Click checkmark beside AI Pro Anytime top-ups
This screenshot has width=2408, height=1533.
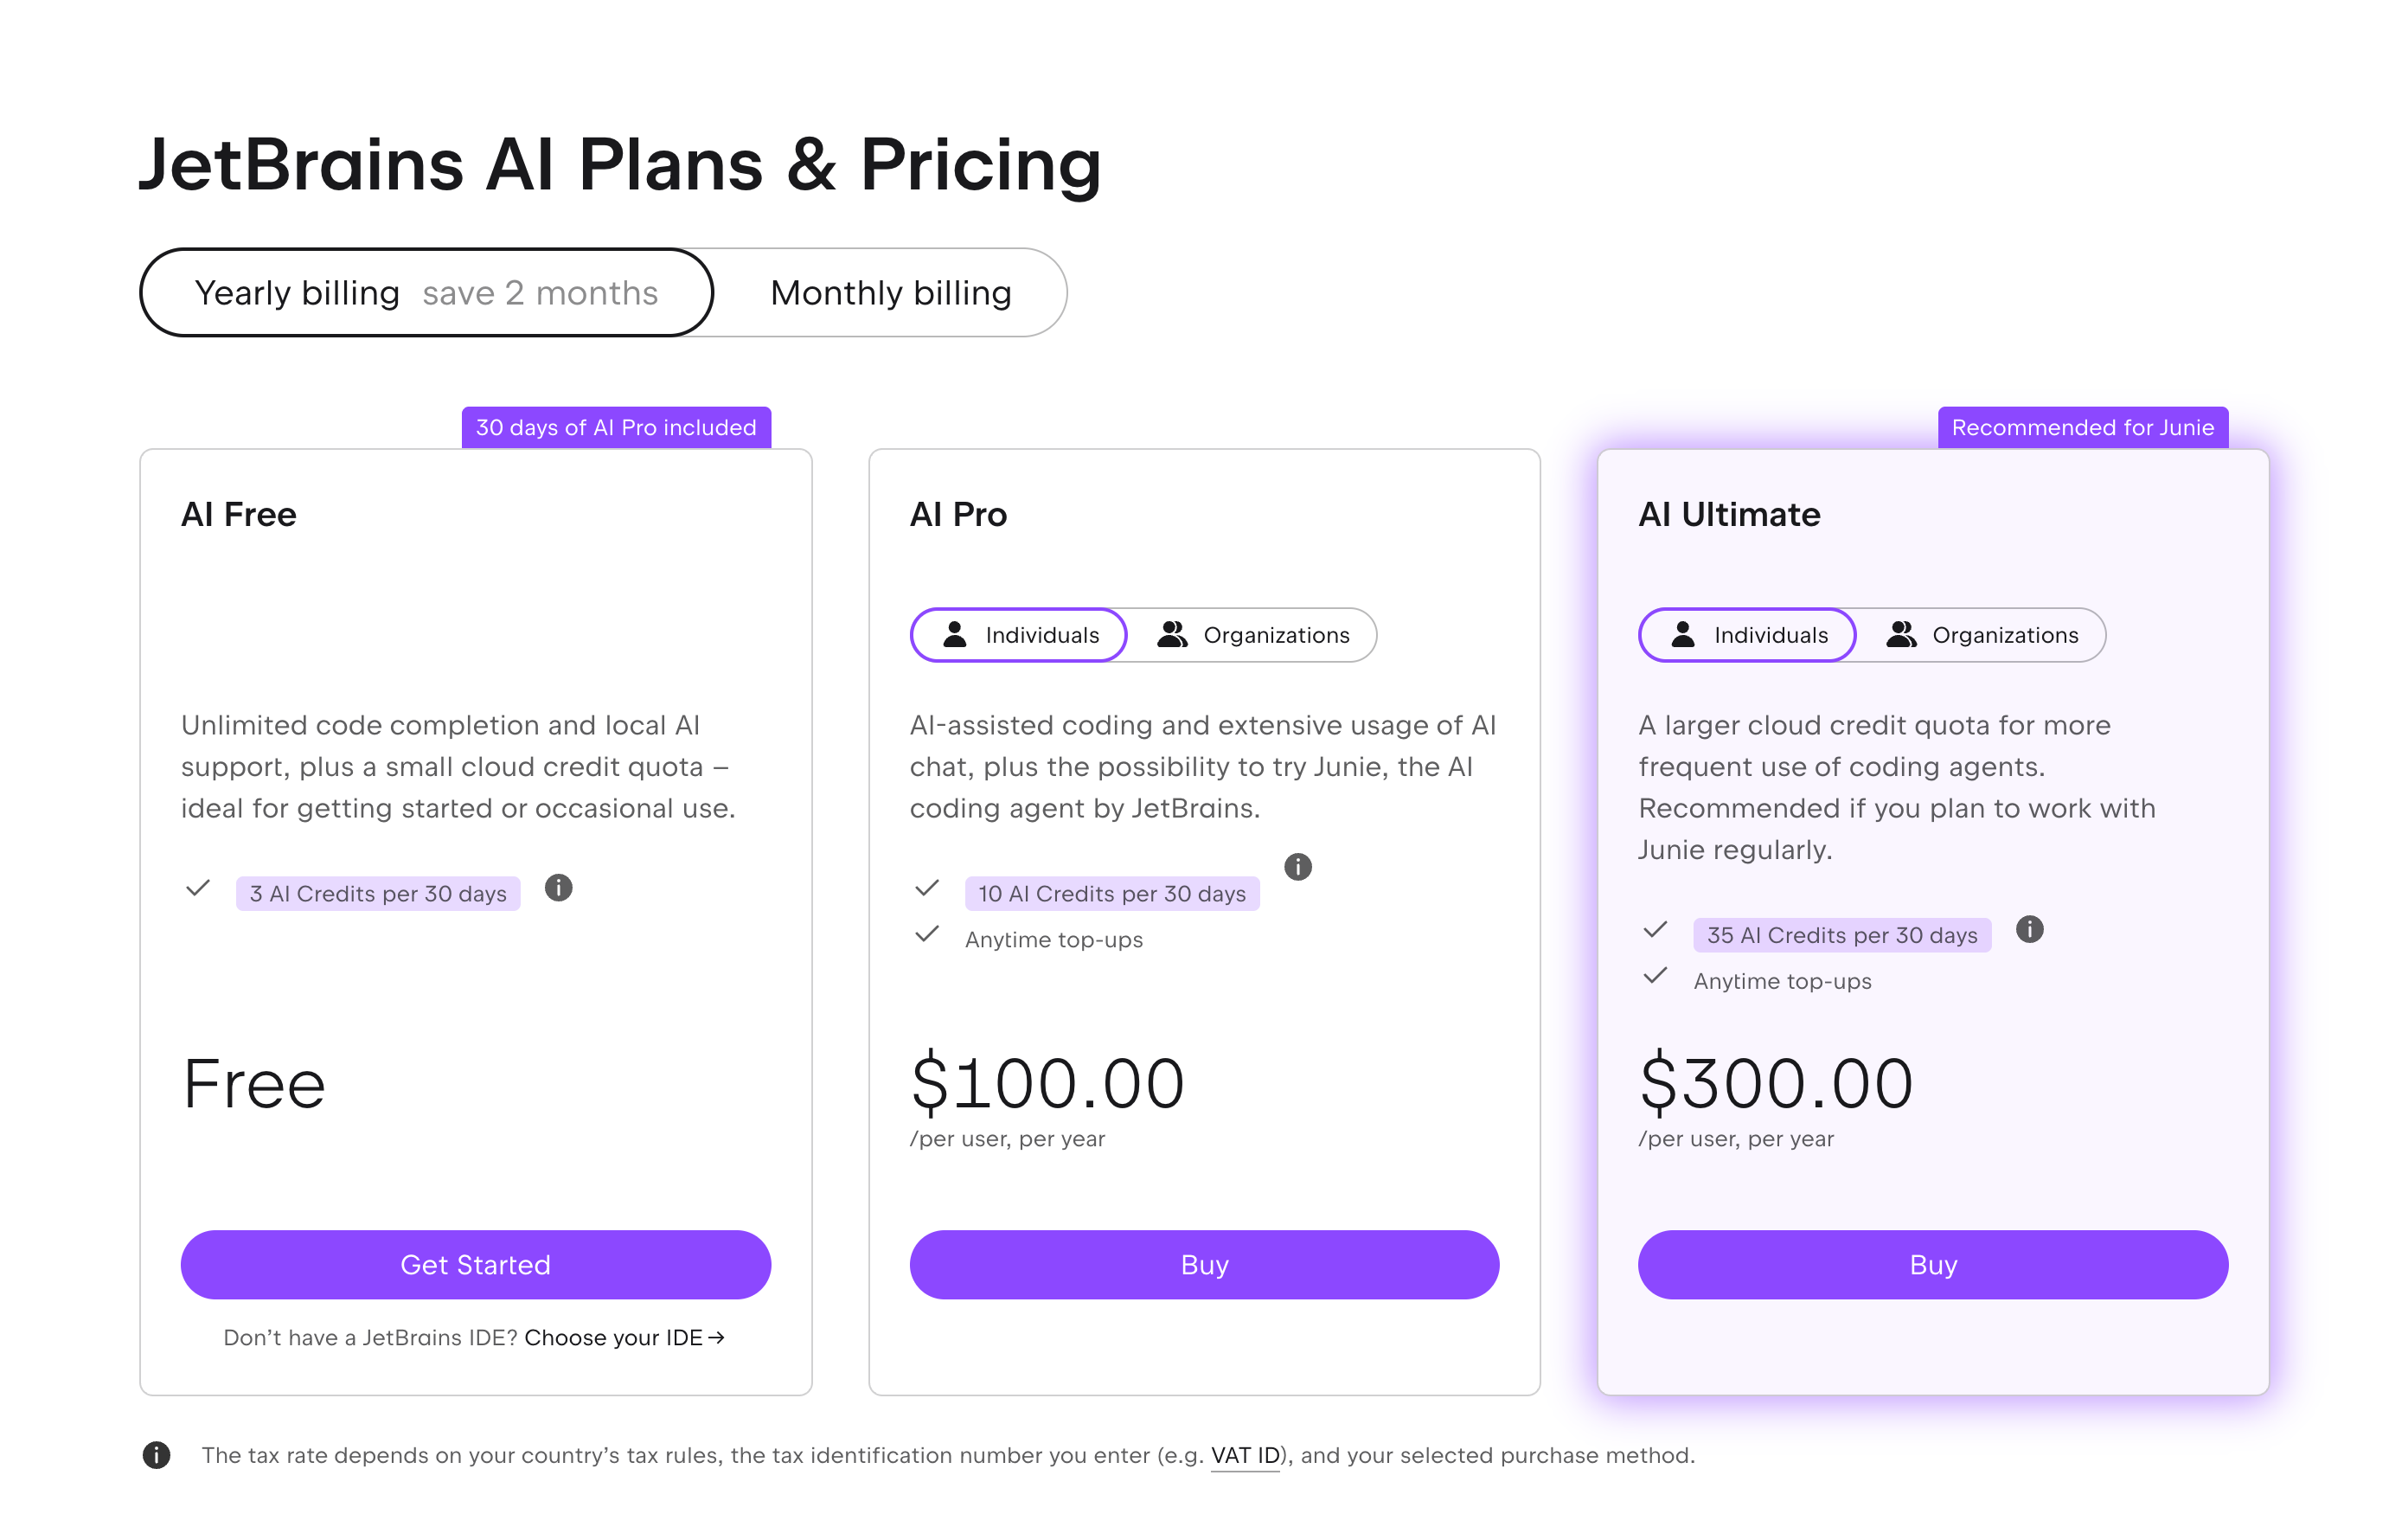[x=927, y=934]
